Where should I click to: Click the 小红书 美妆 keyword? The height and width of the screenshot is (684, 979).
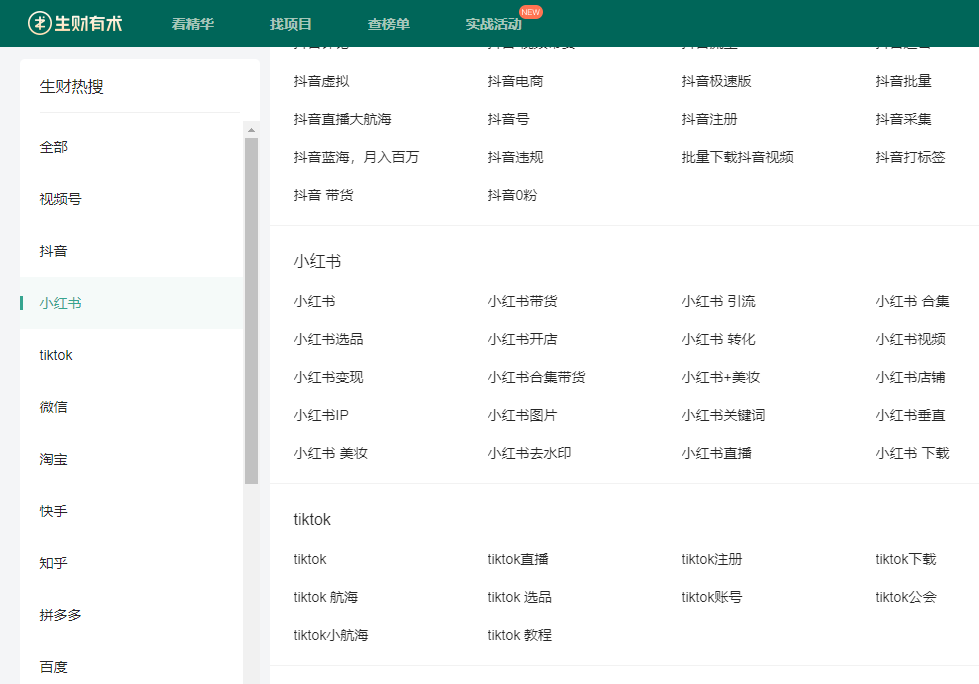coord(331,454)
